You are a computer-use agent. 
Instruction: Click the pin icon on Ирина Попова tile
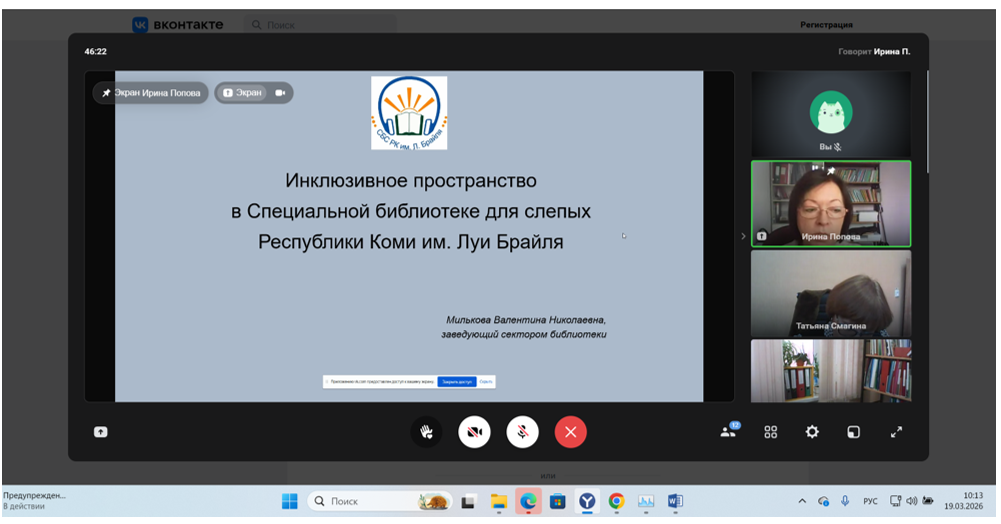coord(831,170)
